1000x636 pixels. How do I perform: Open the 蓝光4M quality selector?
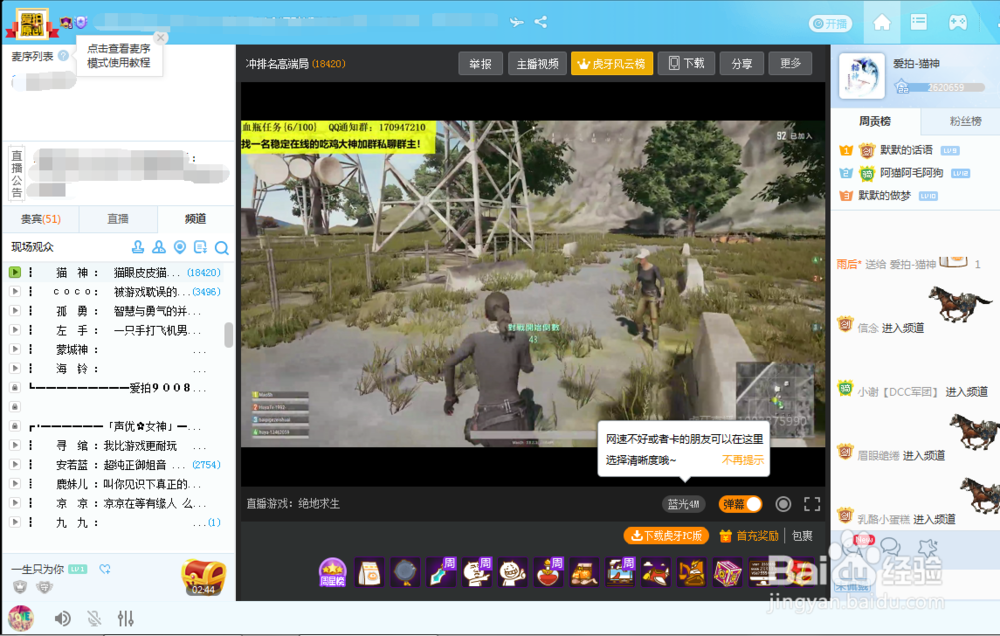point(683,504)
